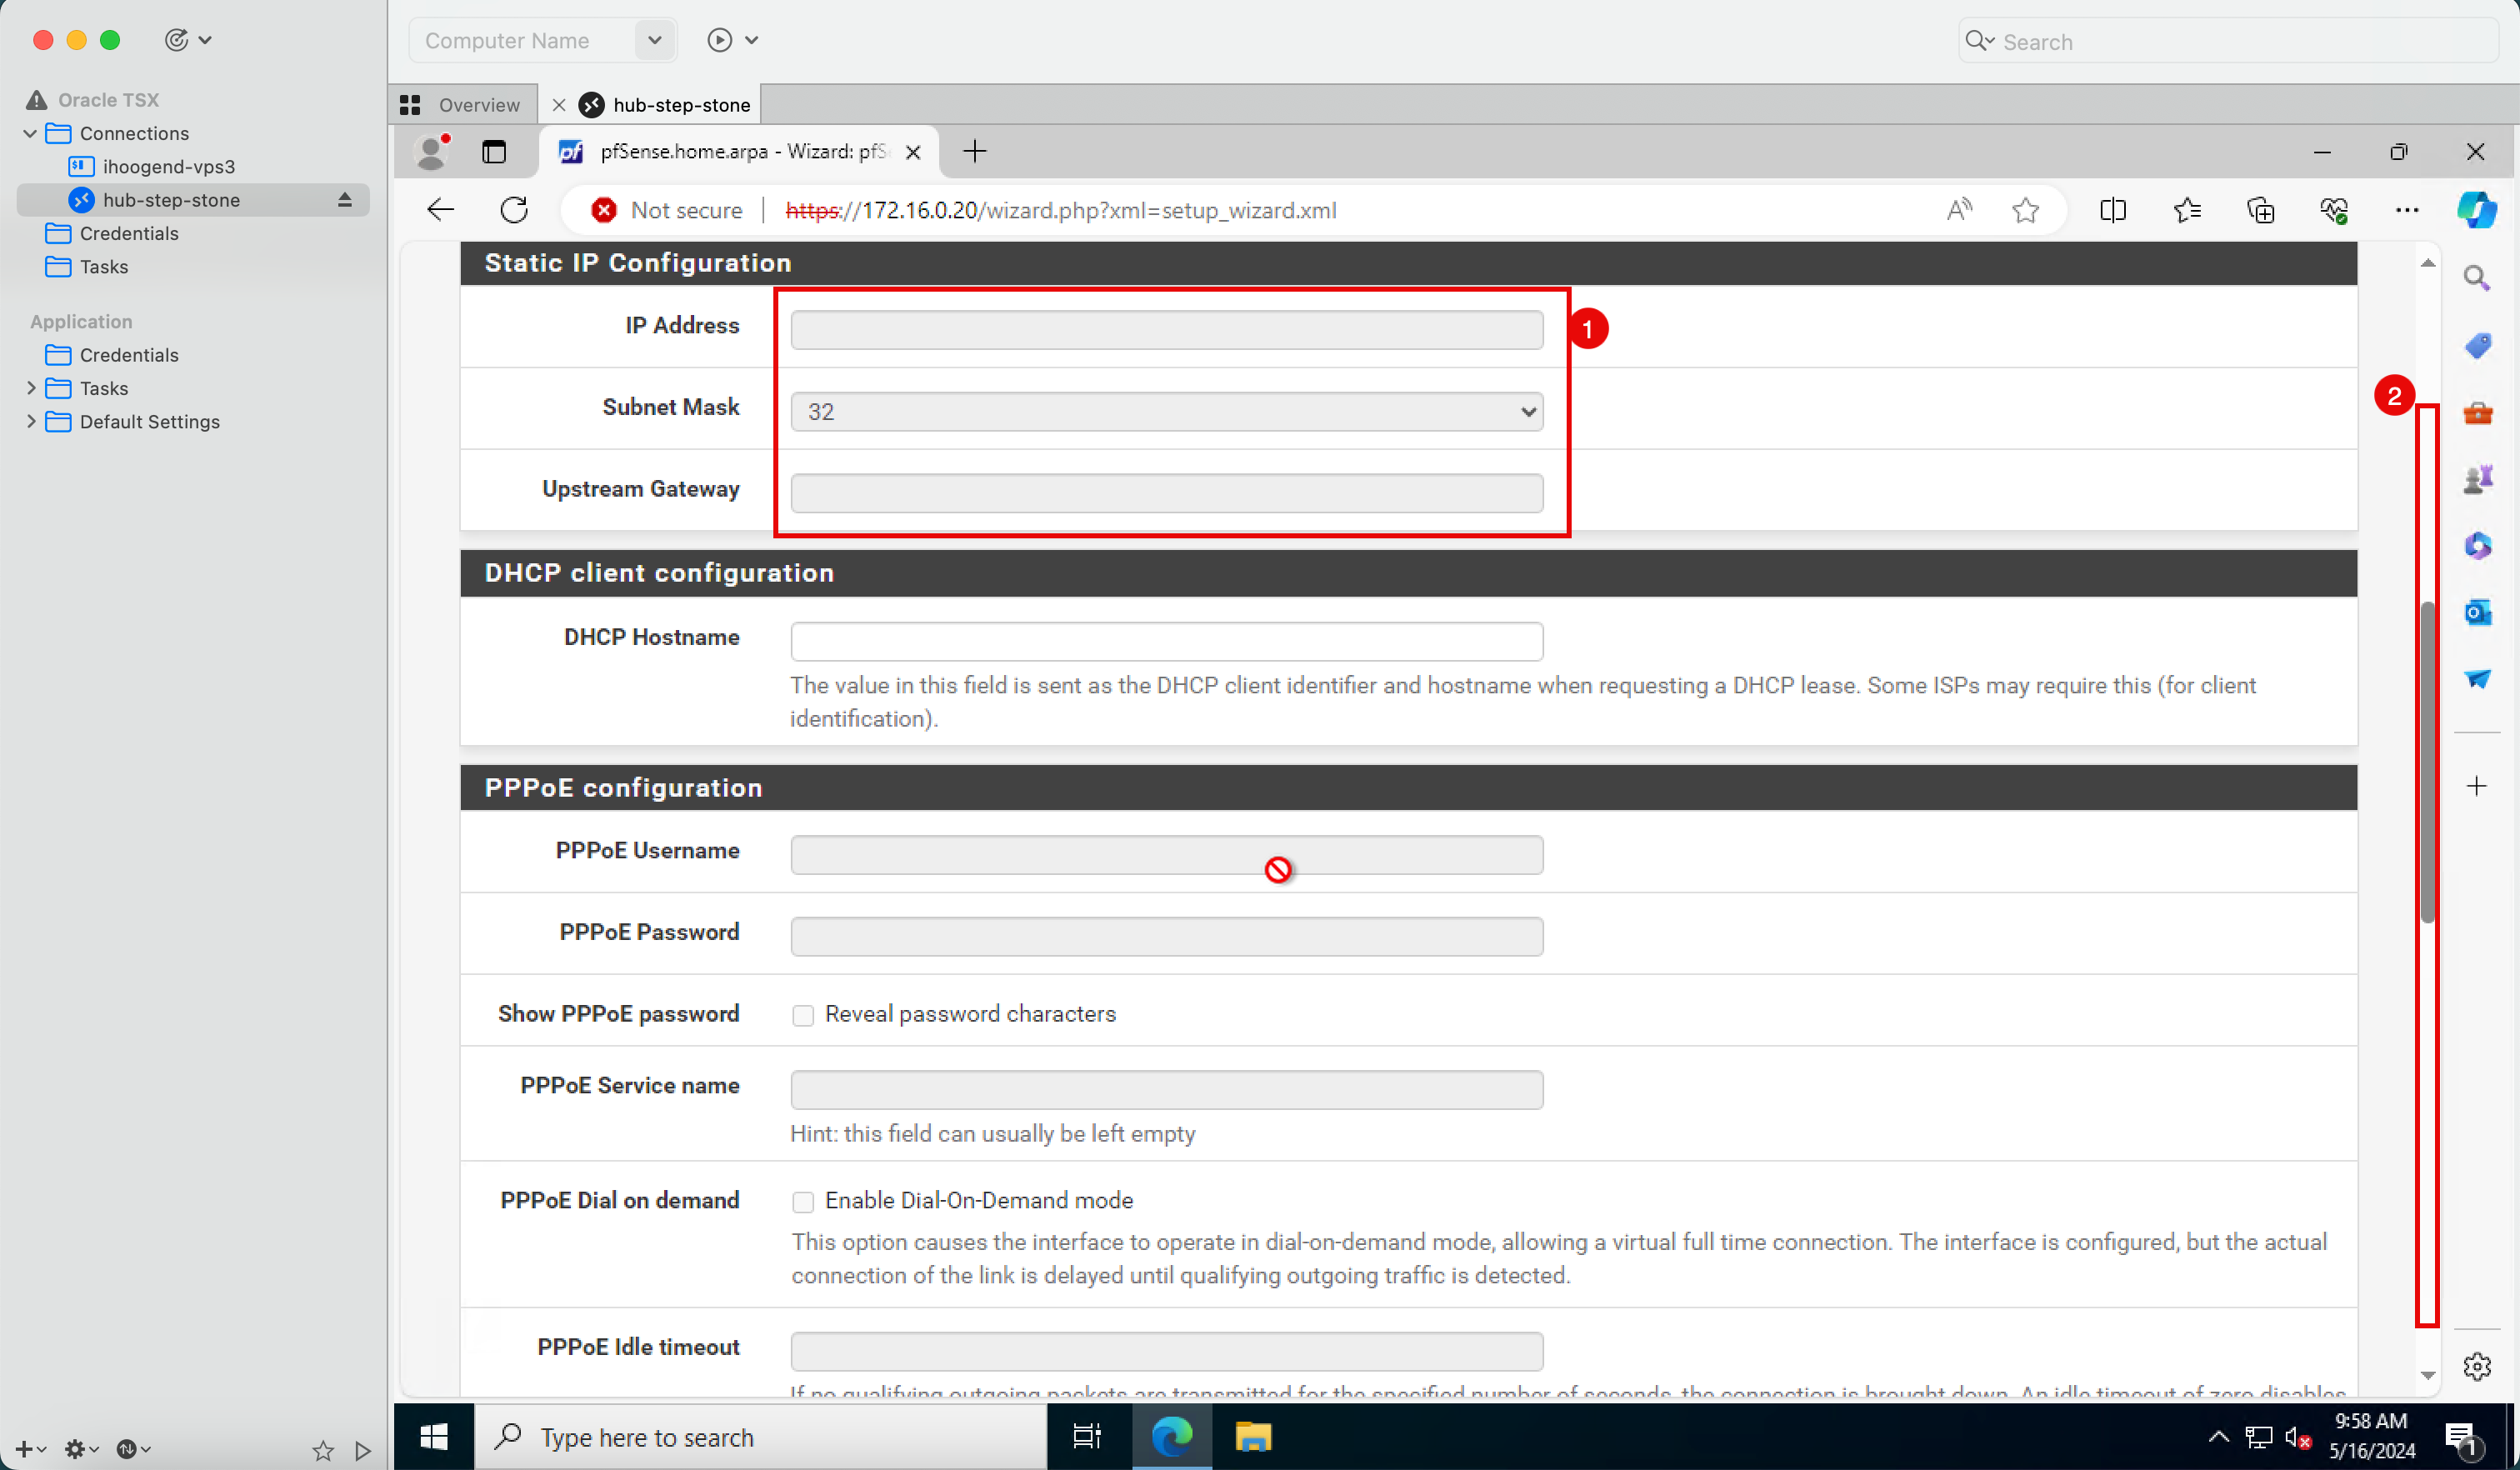Viewport: 2520px width, 1470px height.
Task: Click the back navigation arrow
Action: click(x=441, y=210)
